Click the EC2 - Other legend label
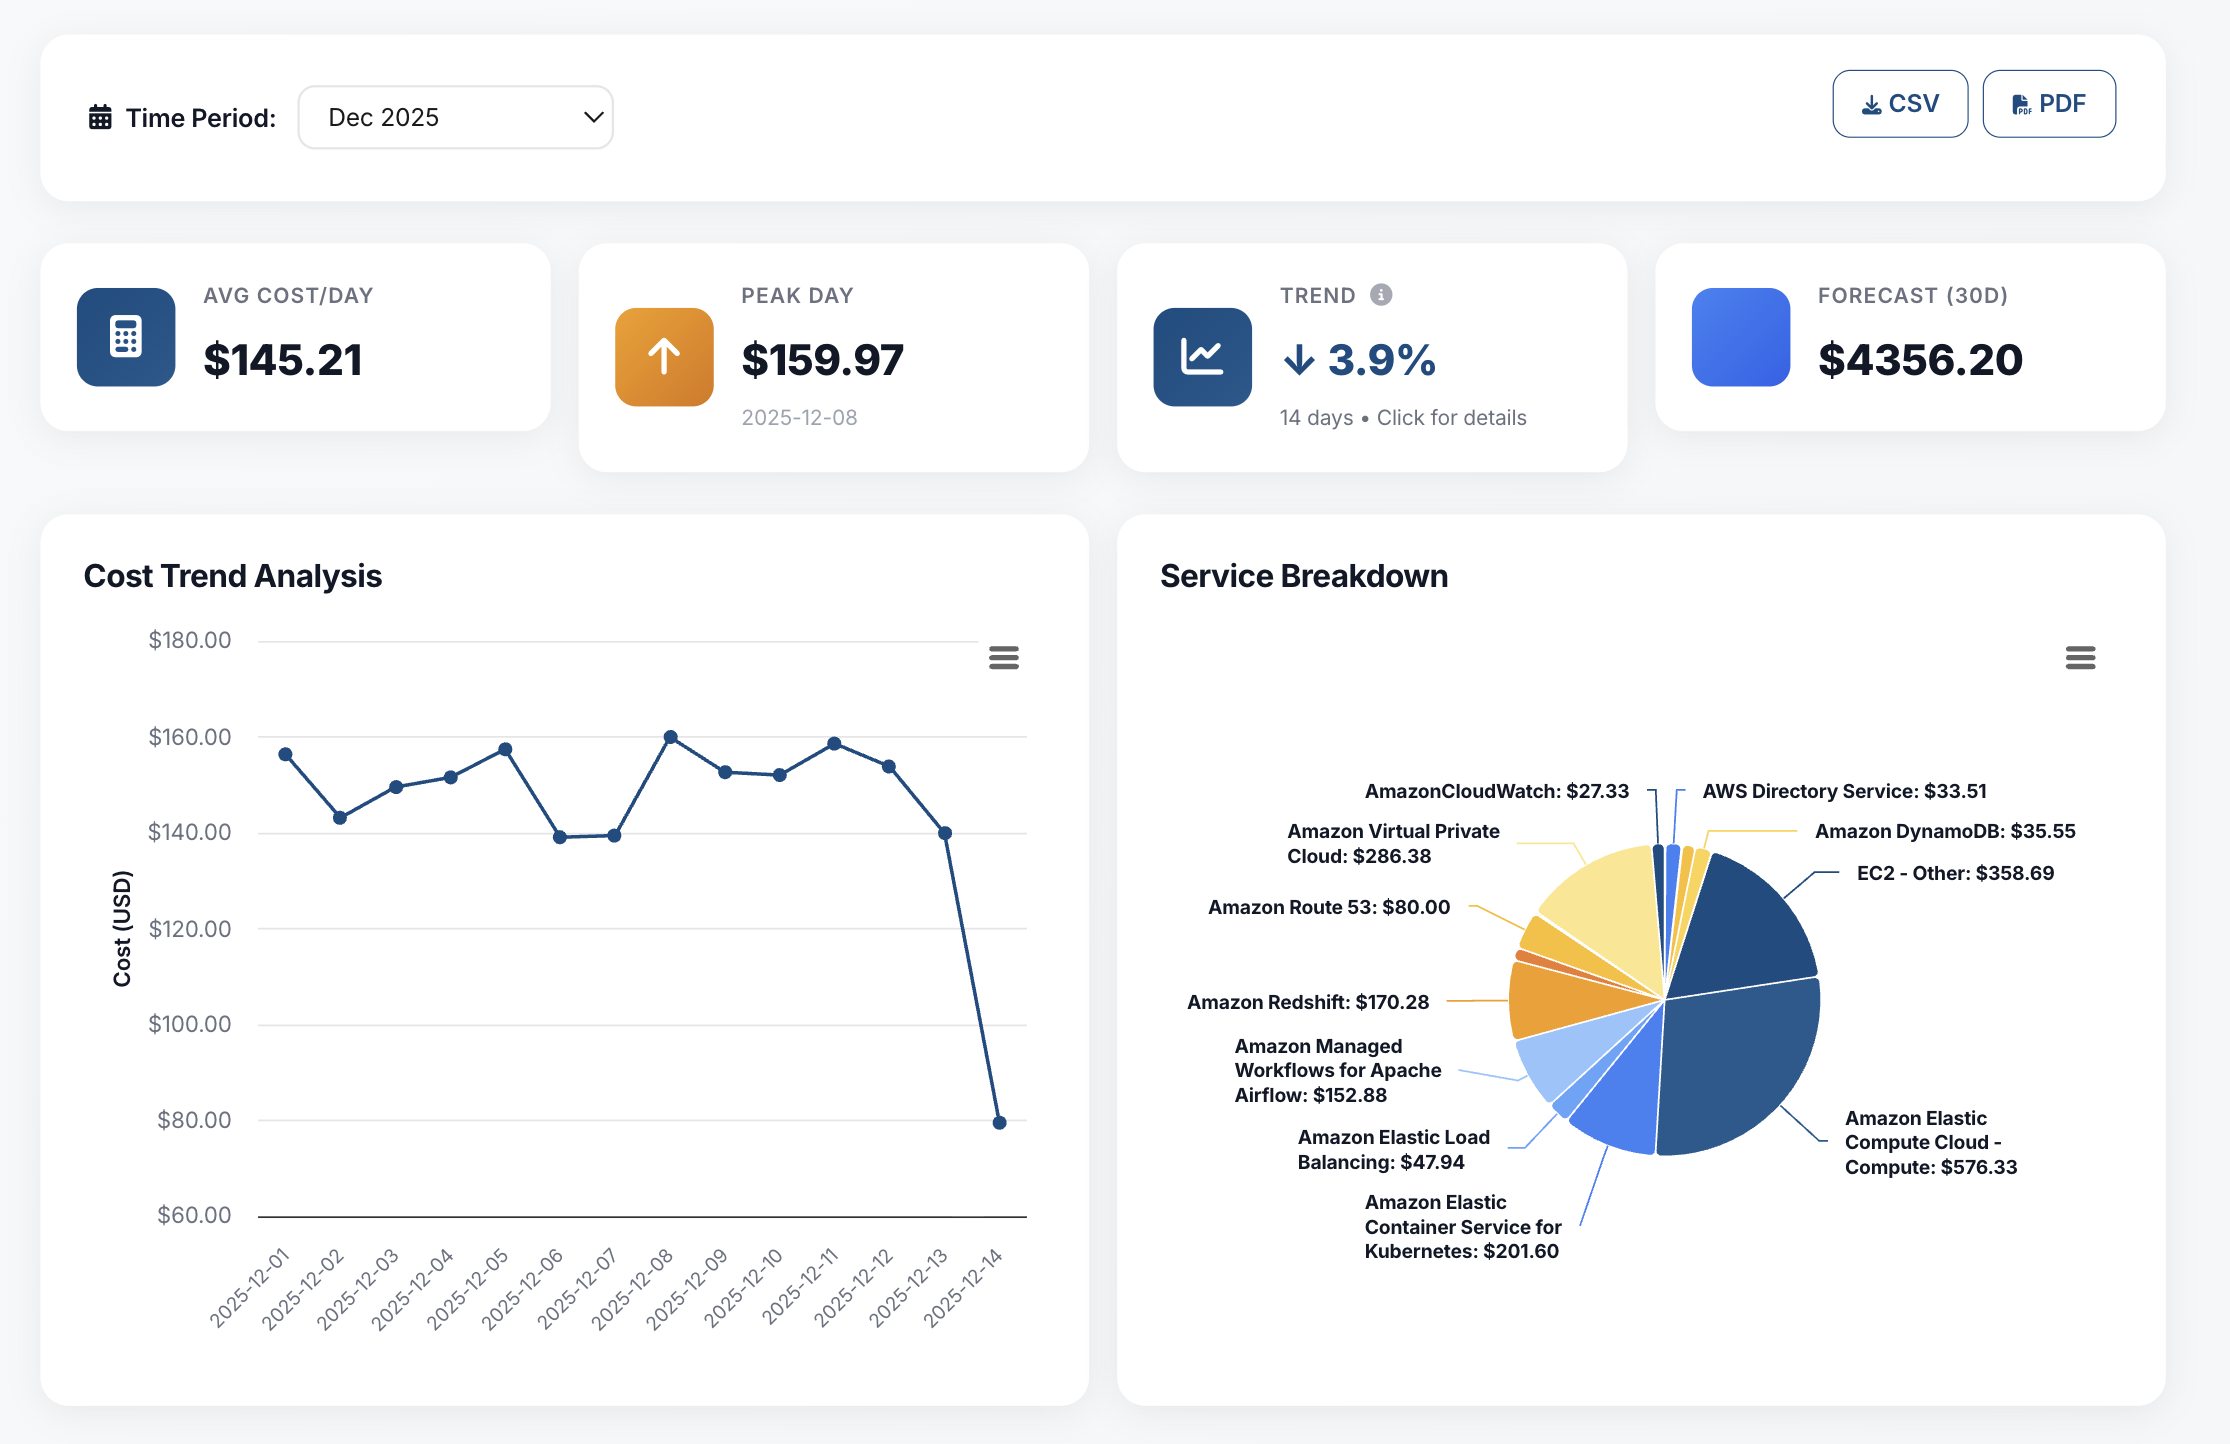The width and height of the screenshot is (2230, 1444). coord(1953,872)
